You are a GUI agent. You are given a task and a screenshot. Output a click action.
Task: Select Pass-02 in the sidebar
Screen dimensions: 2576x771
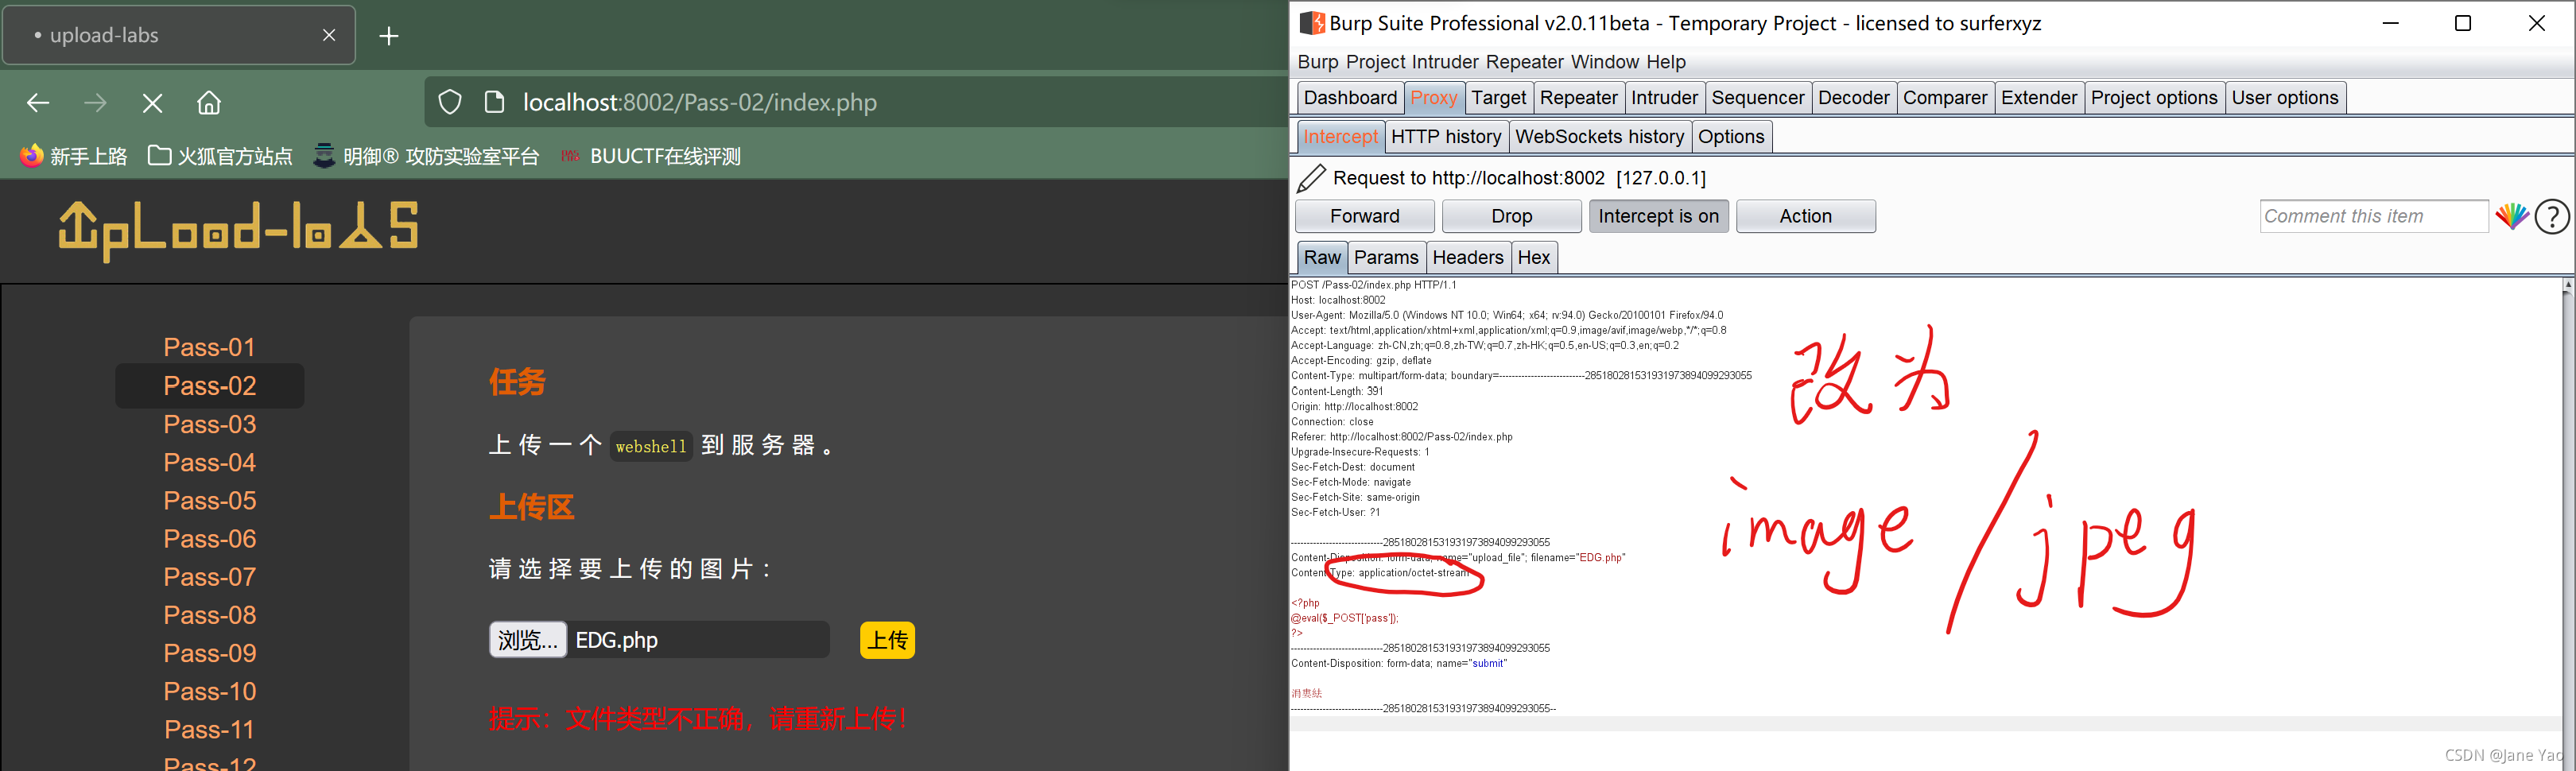pyautogui.click(x=210, y=386)
